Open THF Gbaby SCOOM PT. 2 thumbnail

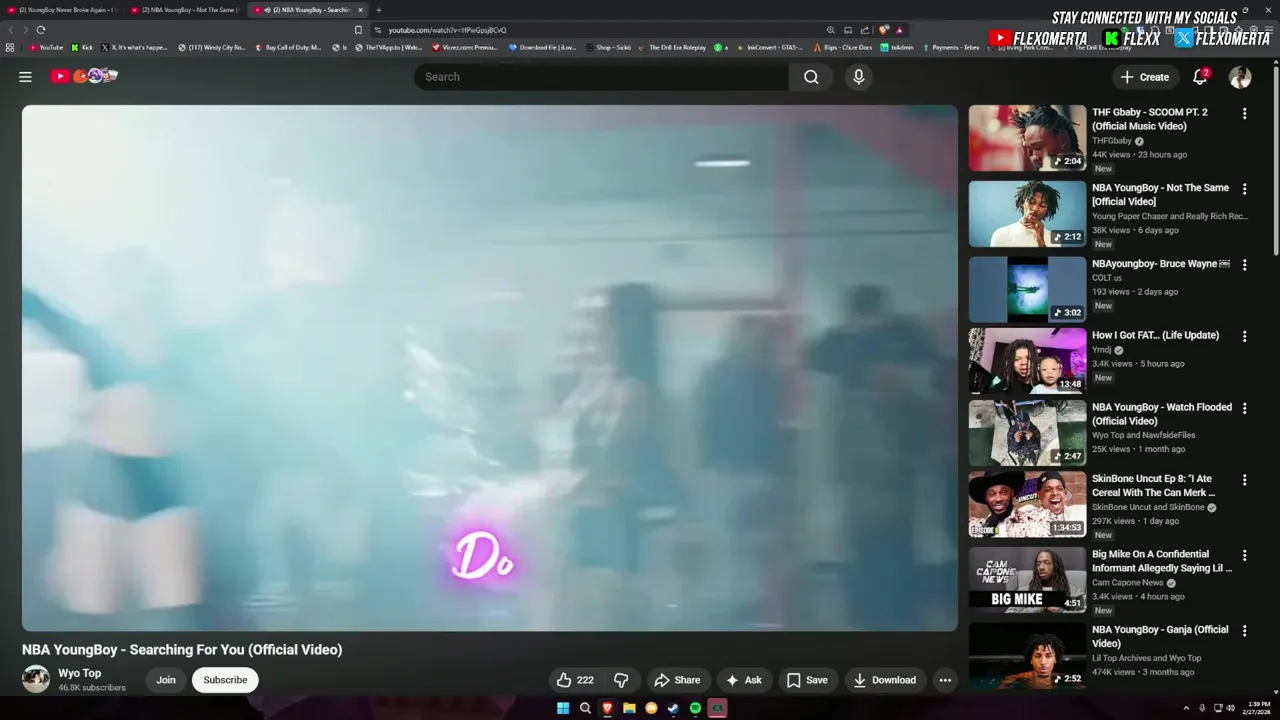(x=1027, y=138)
